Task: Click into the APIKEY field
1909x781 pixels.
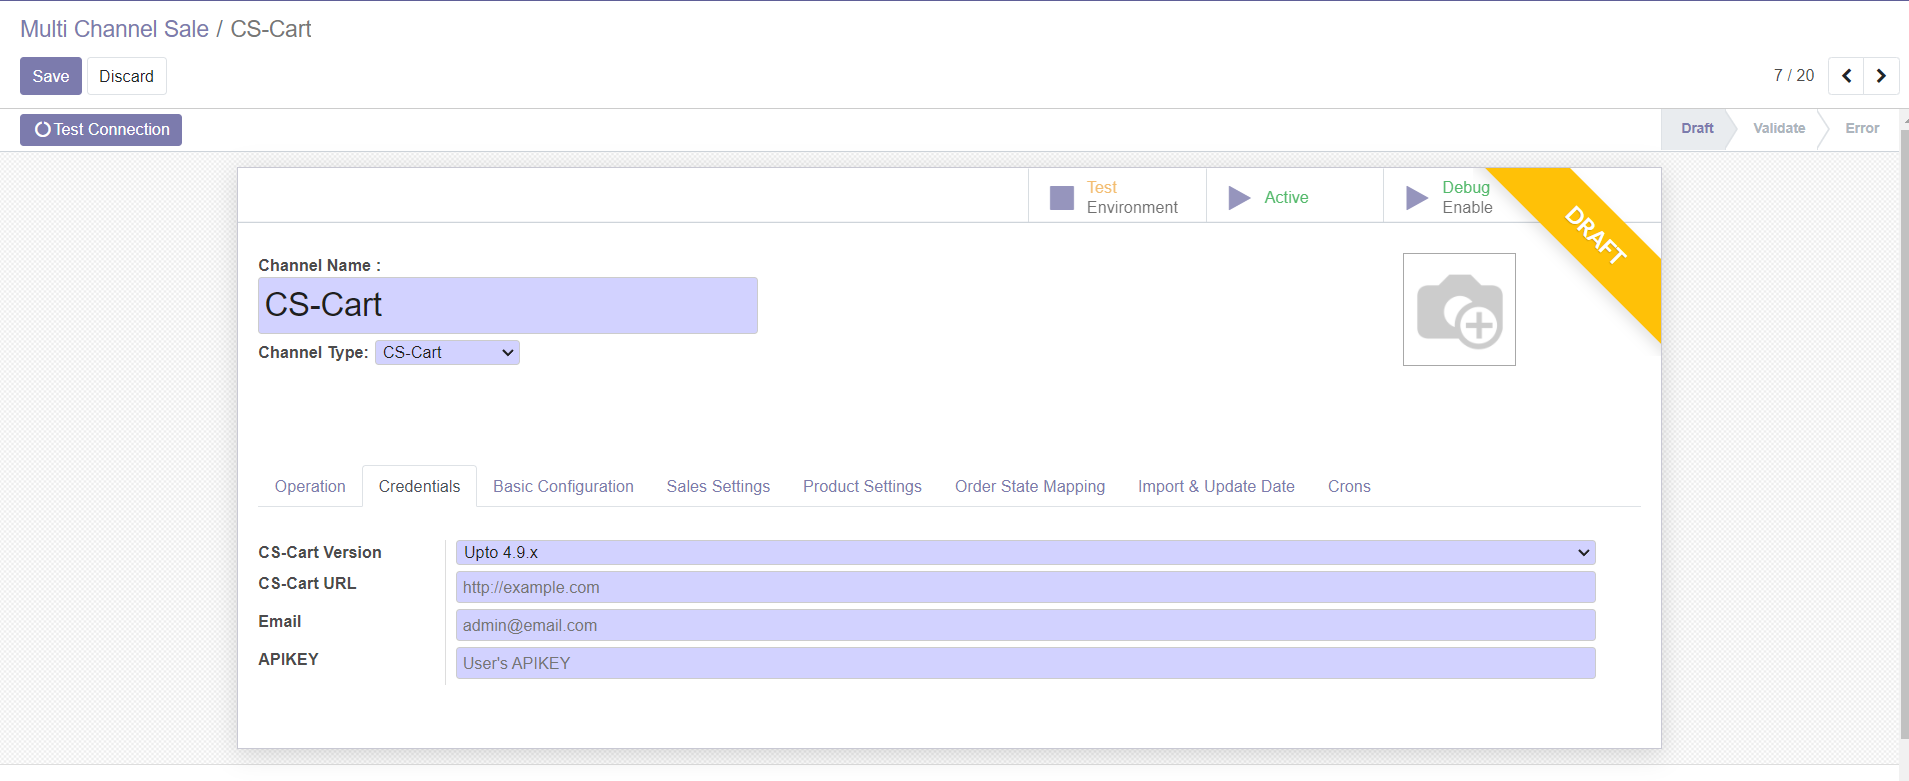Action: click(1025, 664)
